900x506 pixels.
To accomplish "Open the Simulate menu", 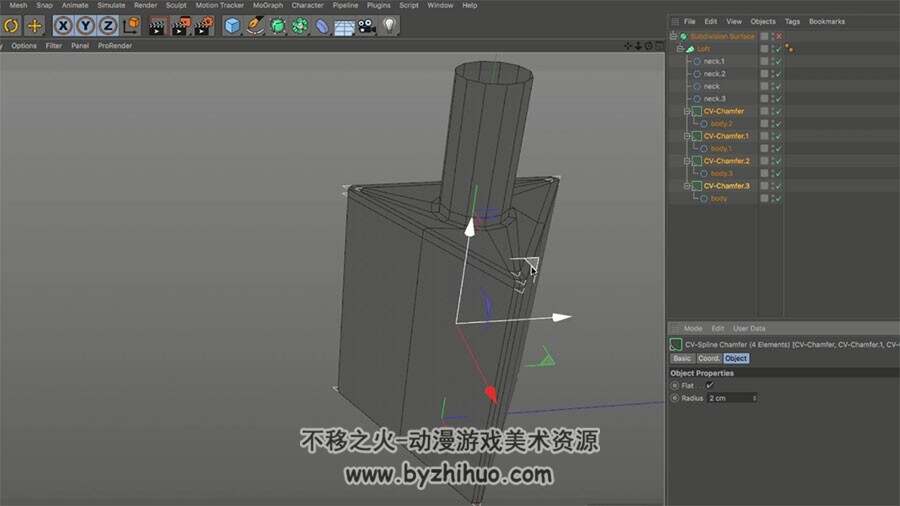I will (x=111, y=5).
